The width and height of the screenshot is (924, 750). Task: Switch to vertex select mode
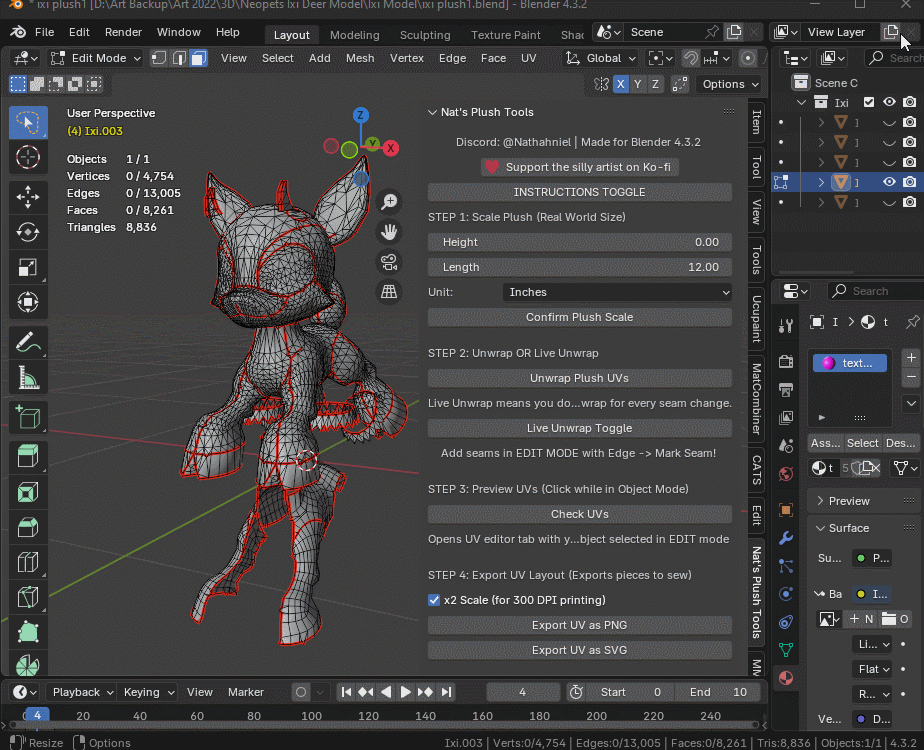[x=159, y=58]
